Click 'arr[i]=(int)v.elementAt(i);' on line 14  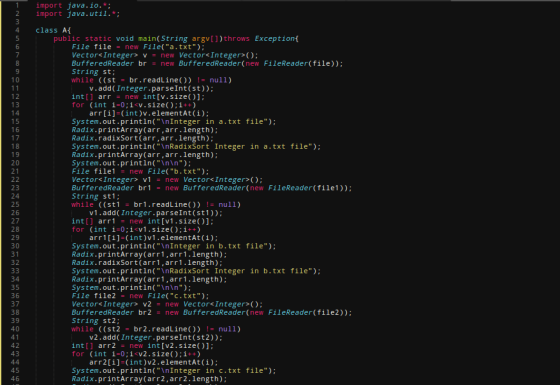[x=149, y=113]
